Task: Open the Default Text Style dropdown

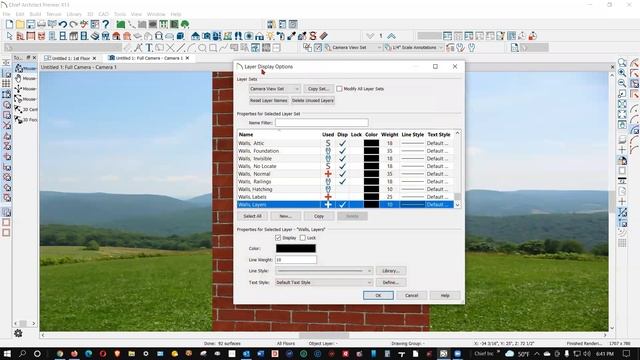Action: tap(324, 282)
